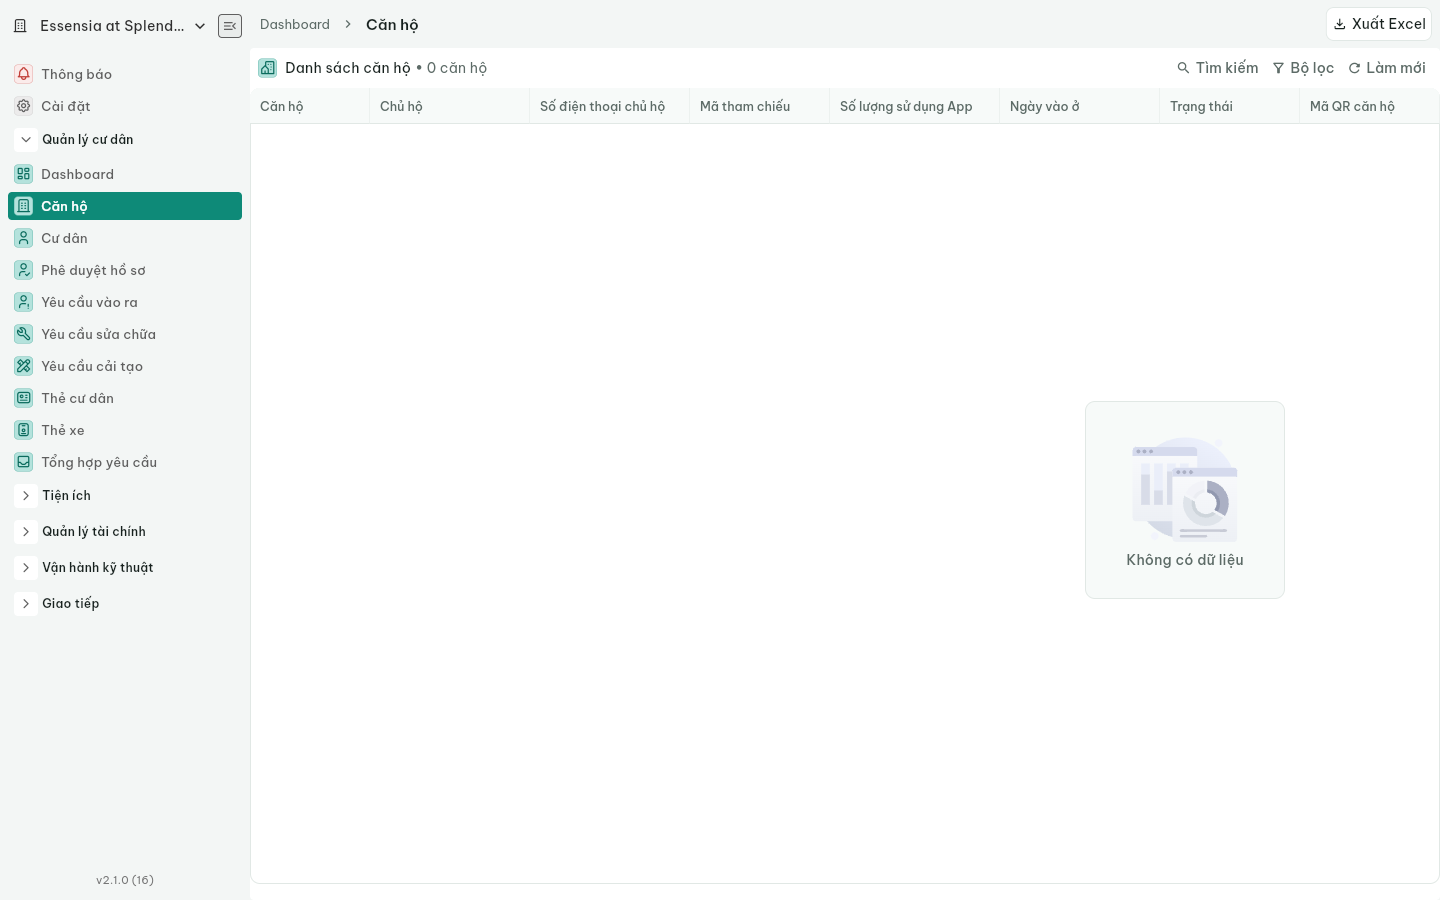Viewport: 1440px width, 900px height.
Task: Click the Yêu cầu sửa chữa wrench icon
Action: 24,334
